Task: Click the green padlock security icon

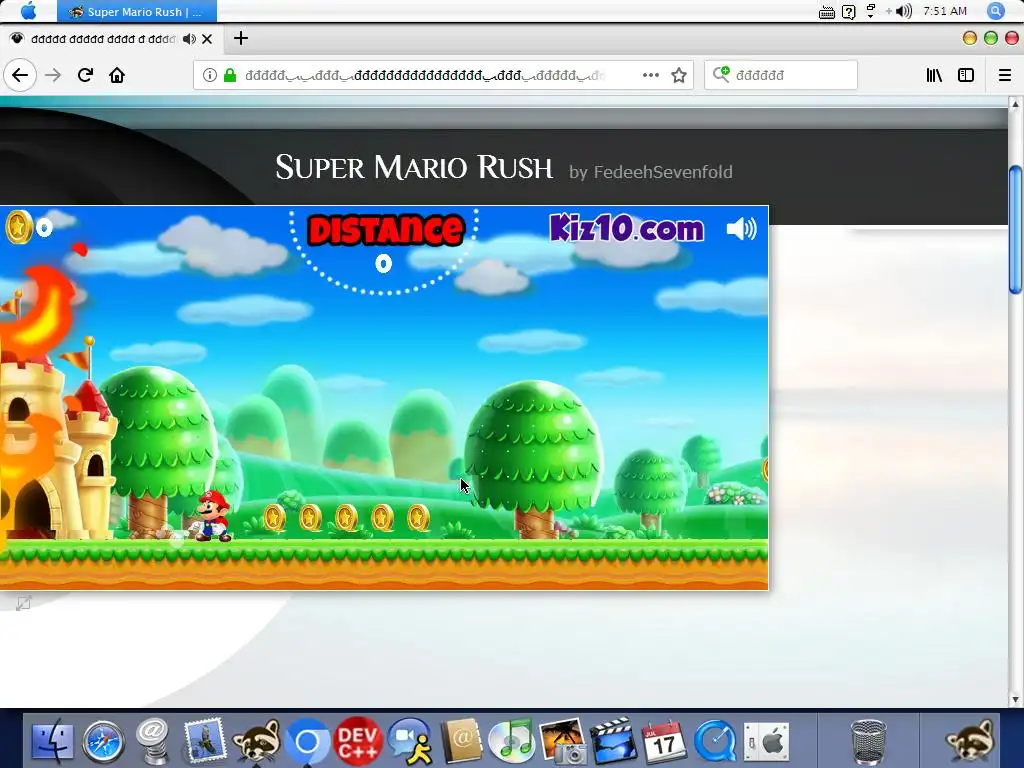Action: click(x=230, y=75)
